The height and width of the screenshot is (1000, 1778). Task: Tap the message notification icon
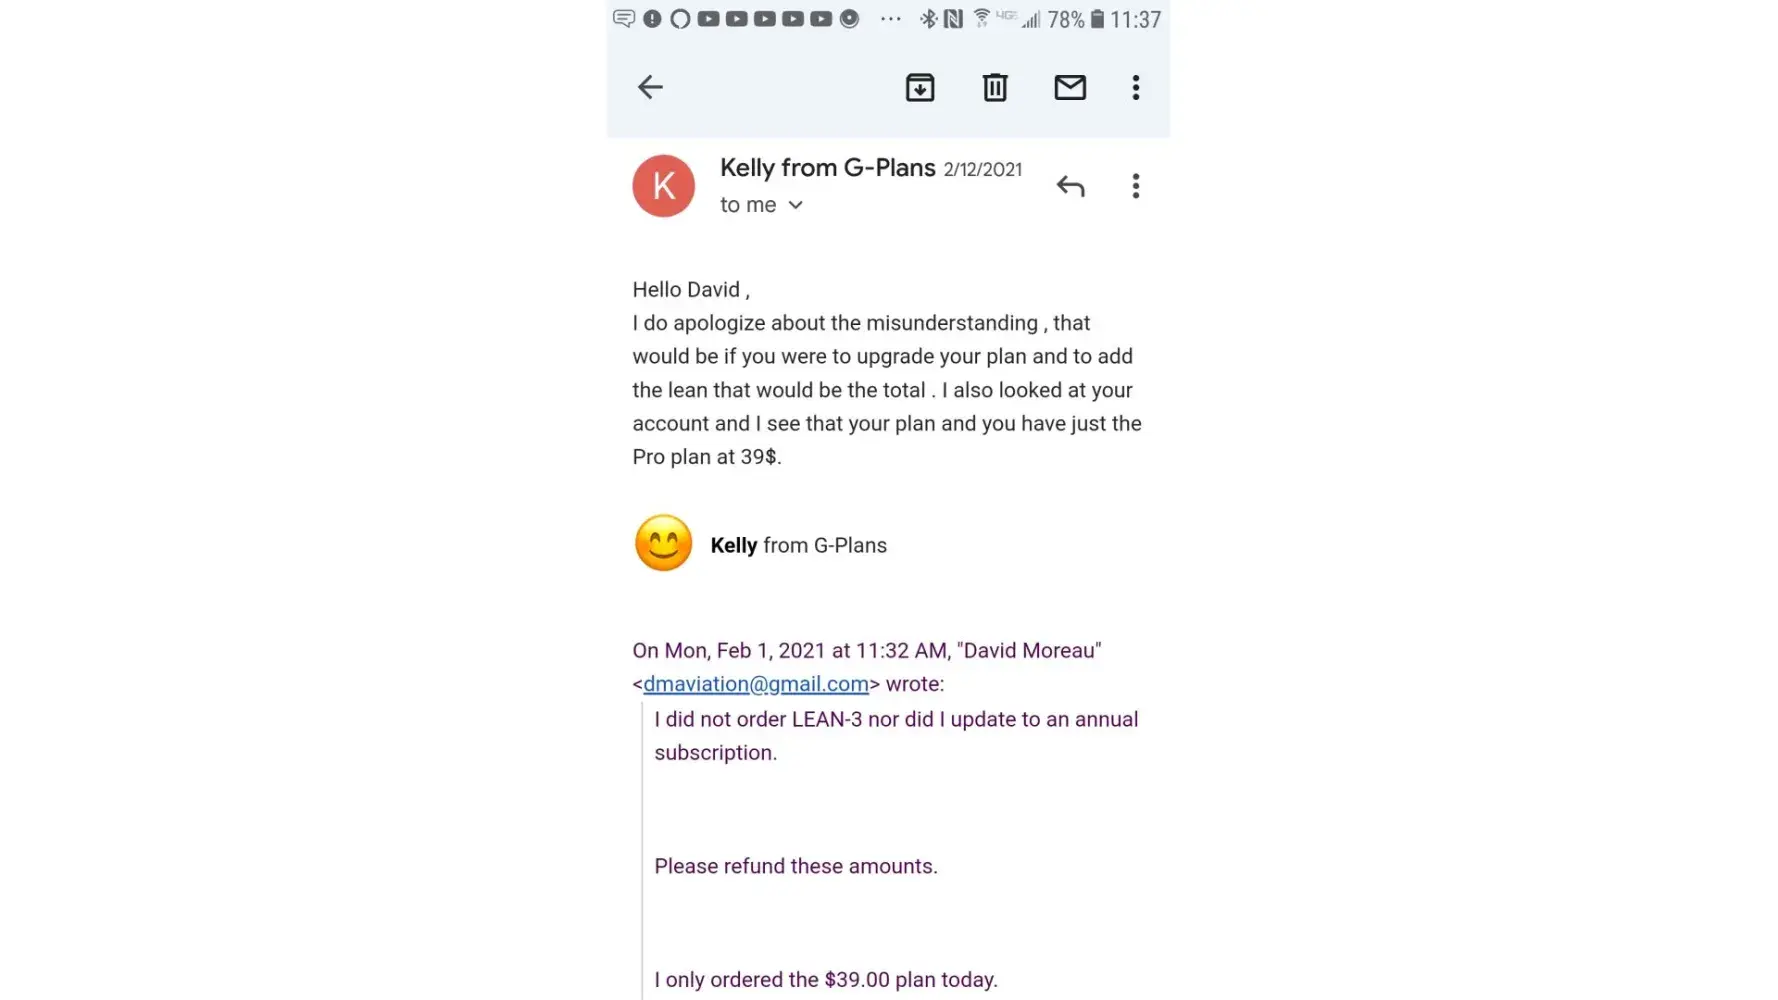624,19
